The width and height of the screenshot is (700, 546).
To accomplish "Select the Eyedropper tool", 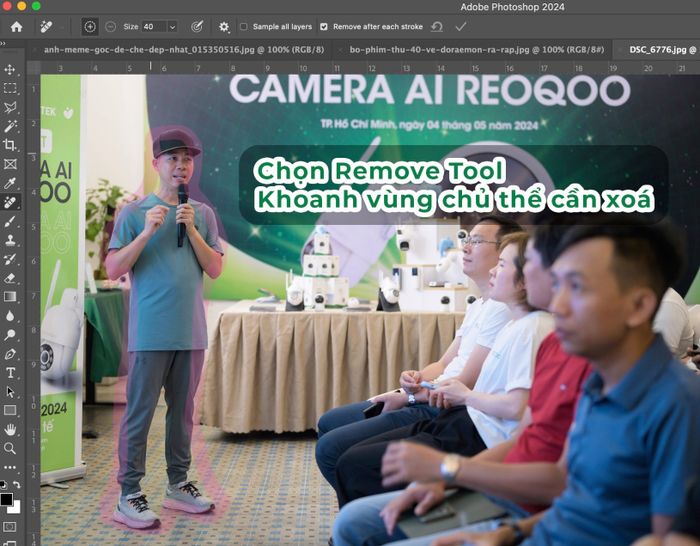I will click(10, 183).
